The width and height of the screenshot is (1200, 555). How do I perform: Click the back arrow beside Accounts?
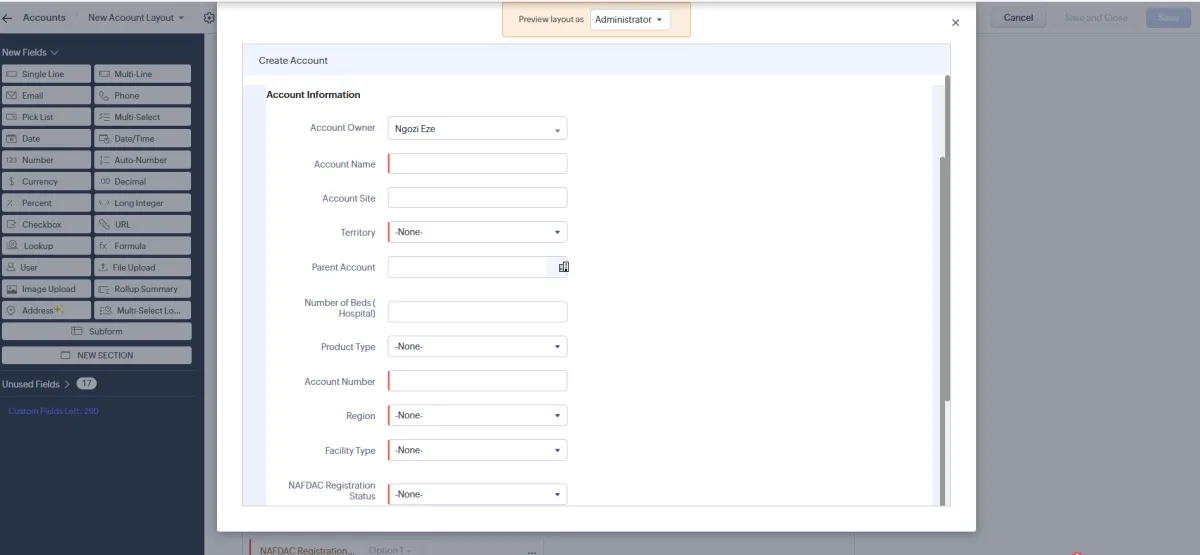coord(8,18)
